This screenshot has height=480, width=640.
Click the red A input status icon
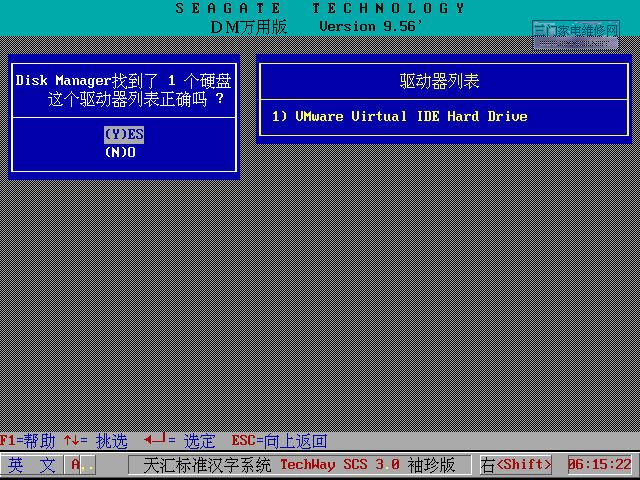point(76,465)
